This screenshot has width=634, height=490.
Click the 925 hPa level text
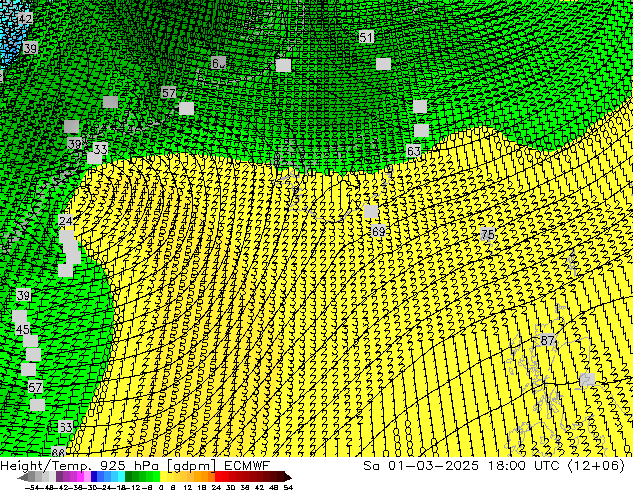(129, 466)
